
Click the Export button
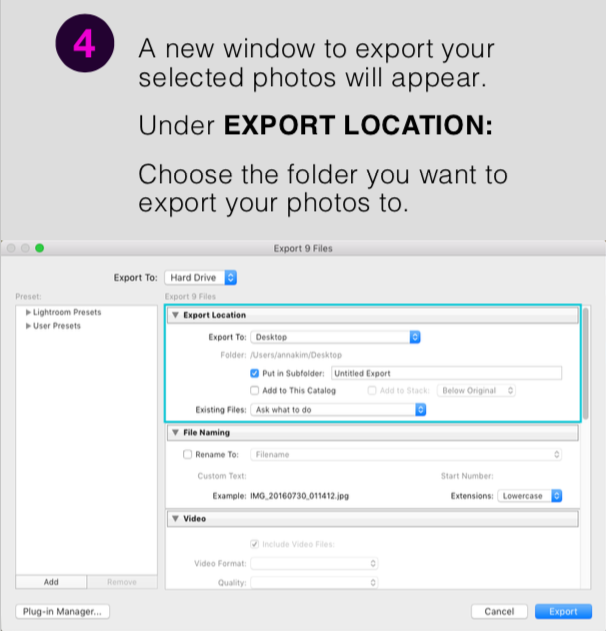(563, 611)
